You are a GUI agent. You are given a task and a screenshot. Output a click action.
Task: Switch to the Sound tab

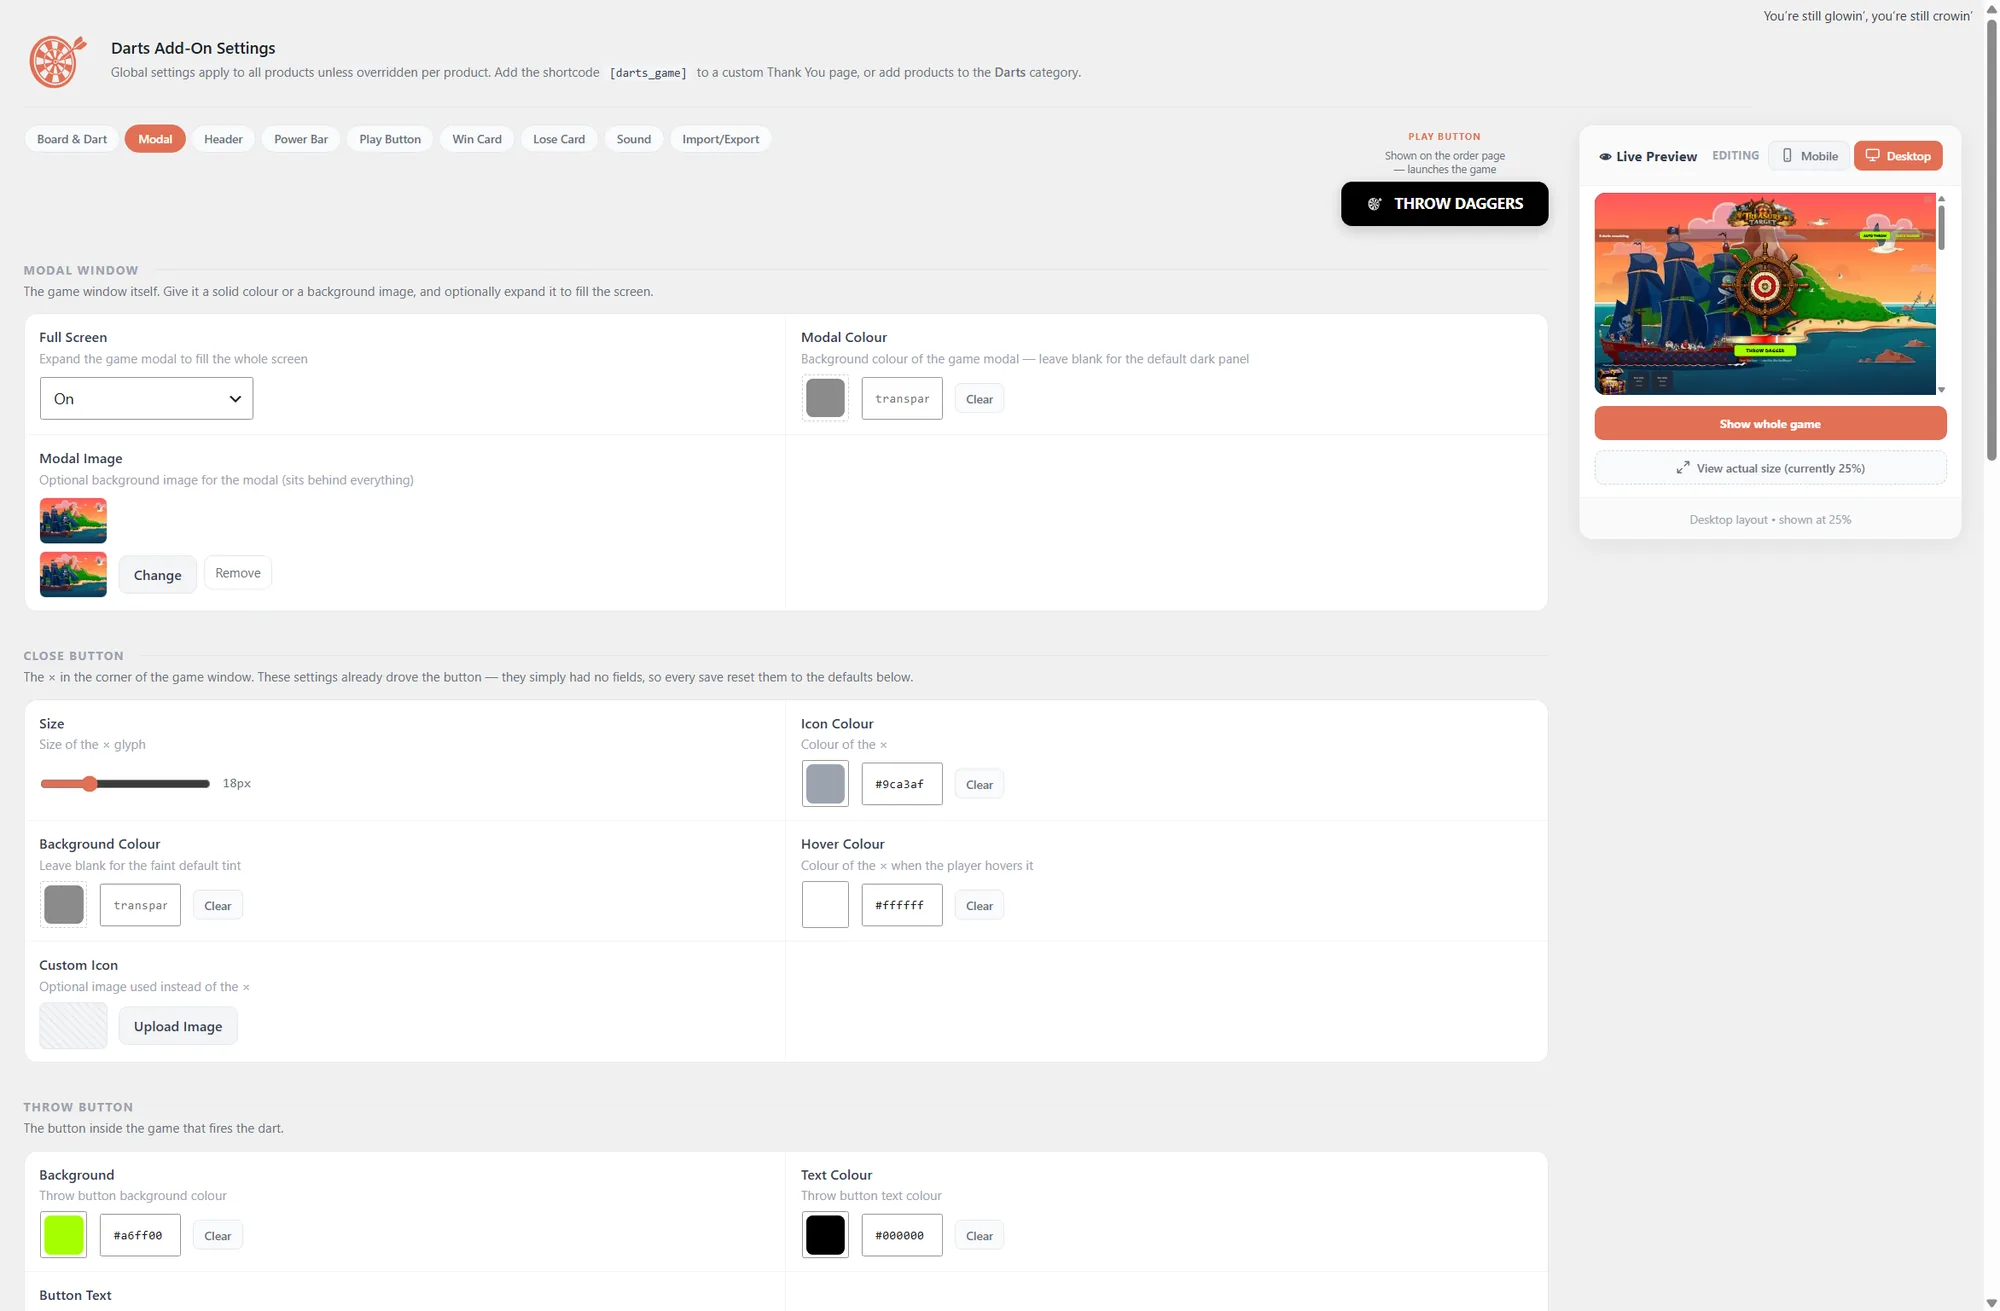tap(634, 139)
